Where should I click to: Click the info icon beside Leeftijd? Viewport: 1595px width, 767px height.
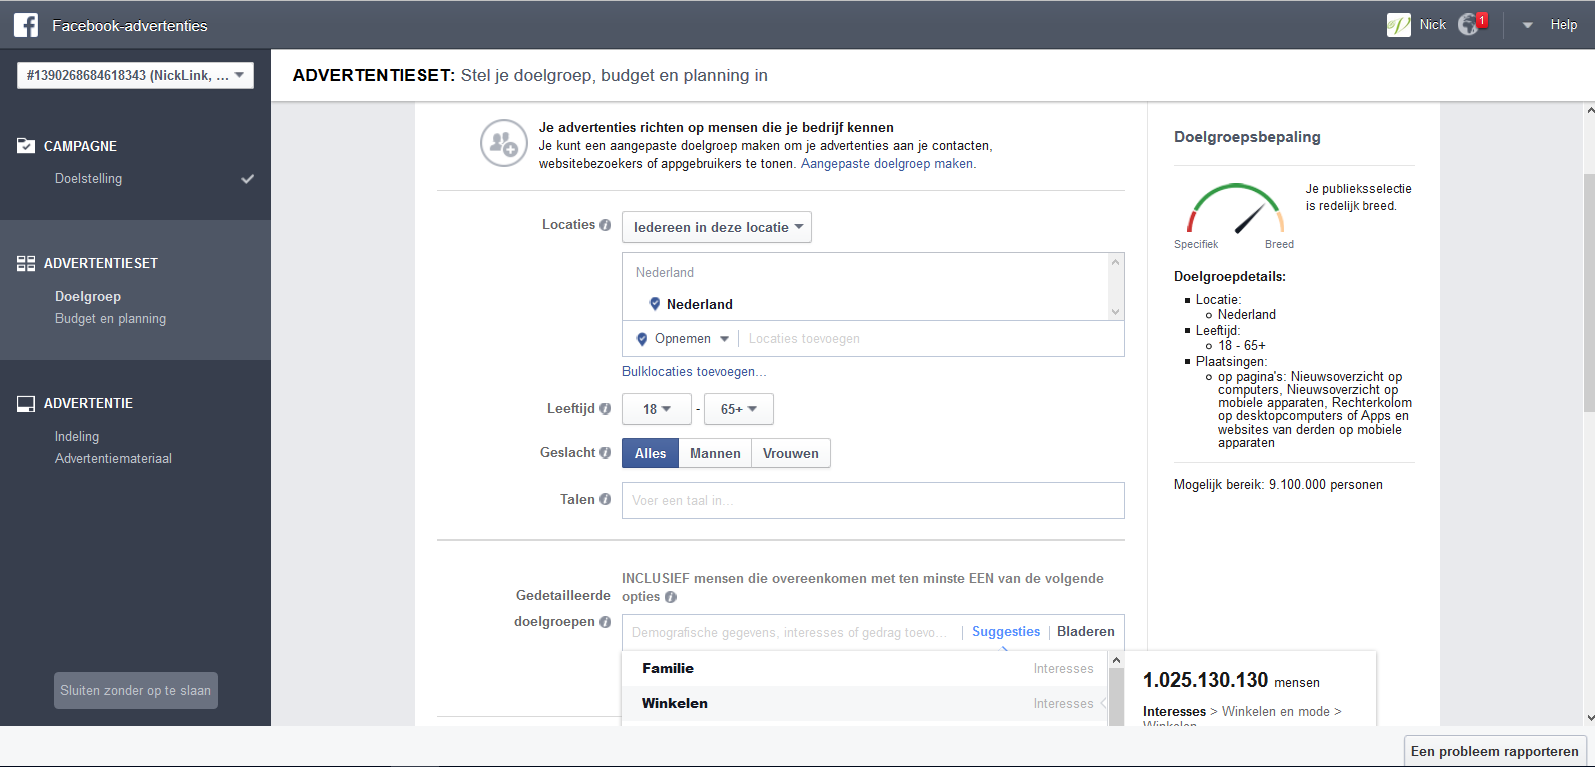(x=605, y=409)
